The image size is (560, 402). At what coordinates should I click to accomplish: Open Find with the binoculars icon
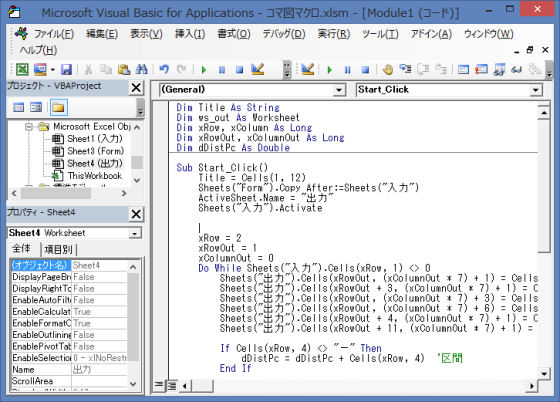coord(141,69)
